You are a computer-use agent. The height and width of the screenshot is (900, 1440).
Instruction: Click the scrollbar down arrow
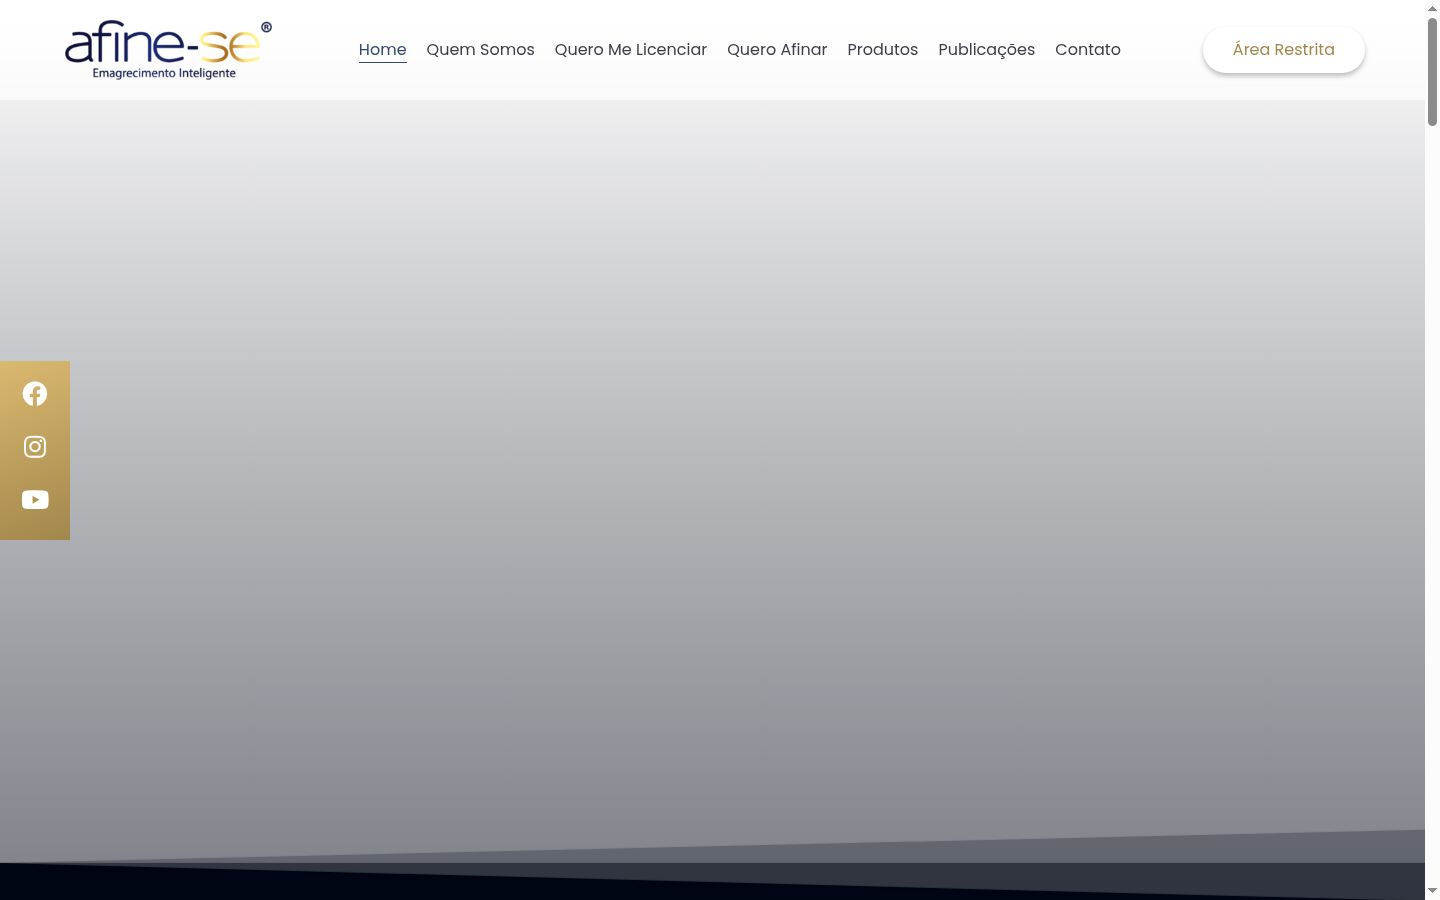click(x=1432, y=891)
